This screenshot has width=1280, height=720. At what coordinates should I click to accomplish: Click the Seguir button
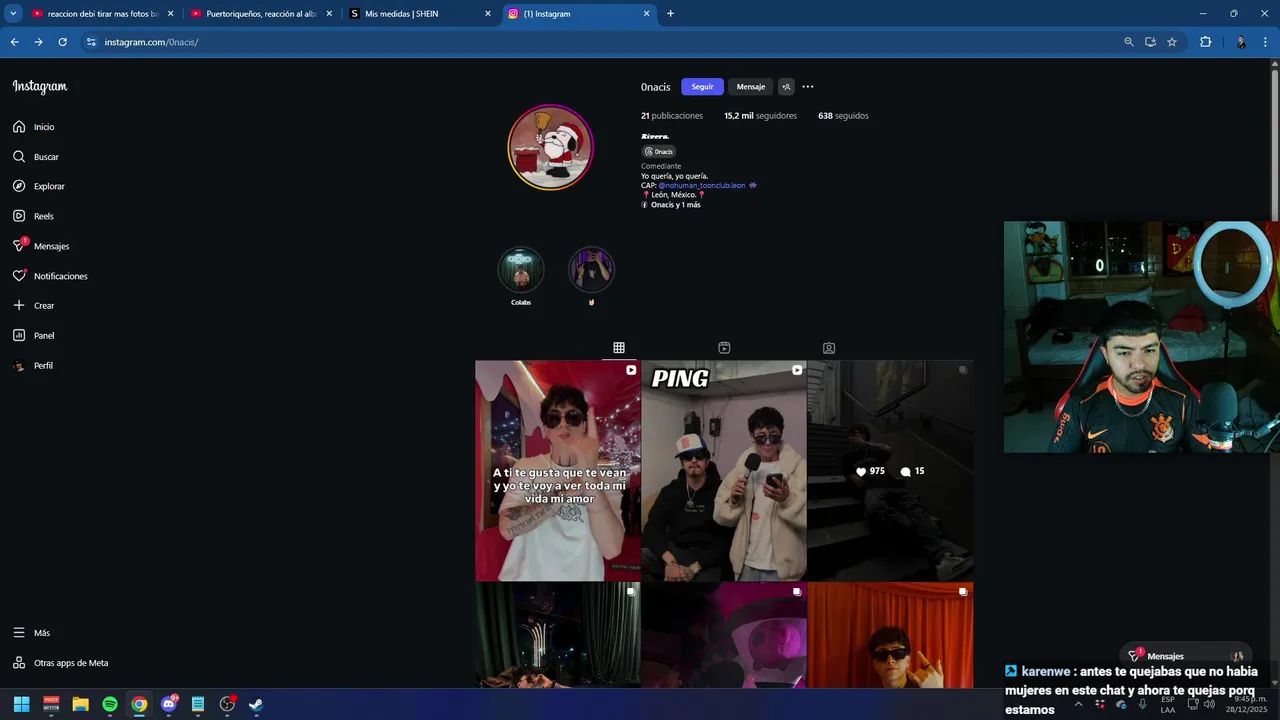coord(702,87)
